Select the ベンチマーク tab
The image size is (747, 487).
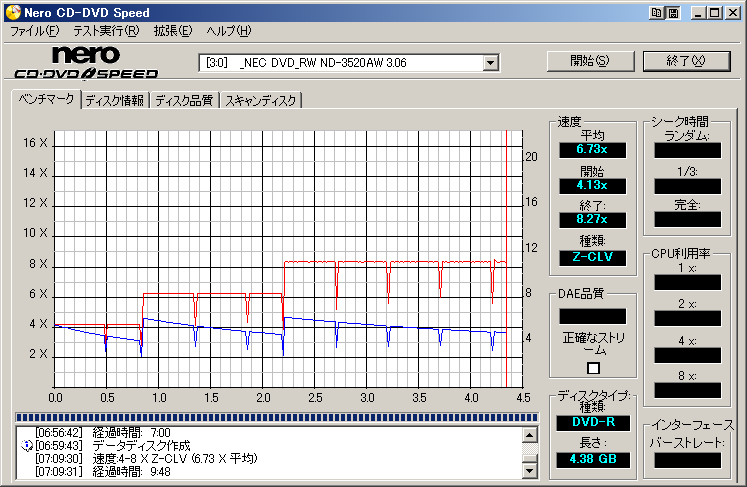(x=44, y=99)
